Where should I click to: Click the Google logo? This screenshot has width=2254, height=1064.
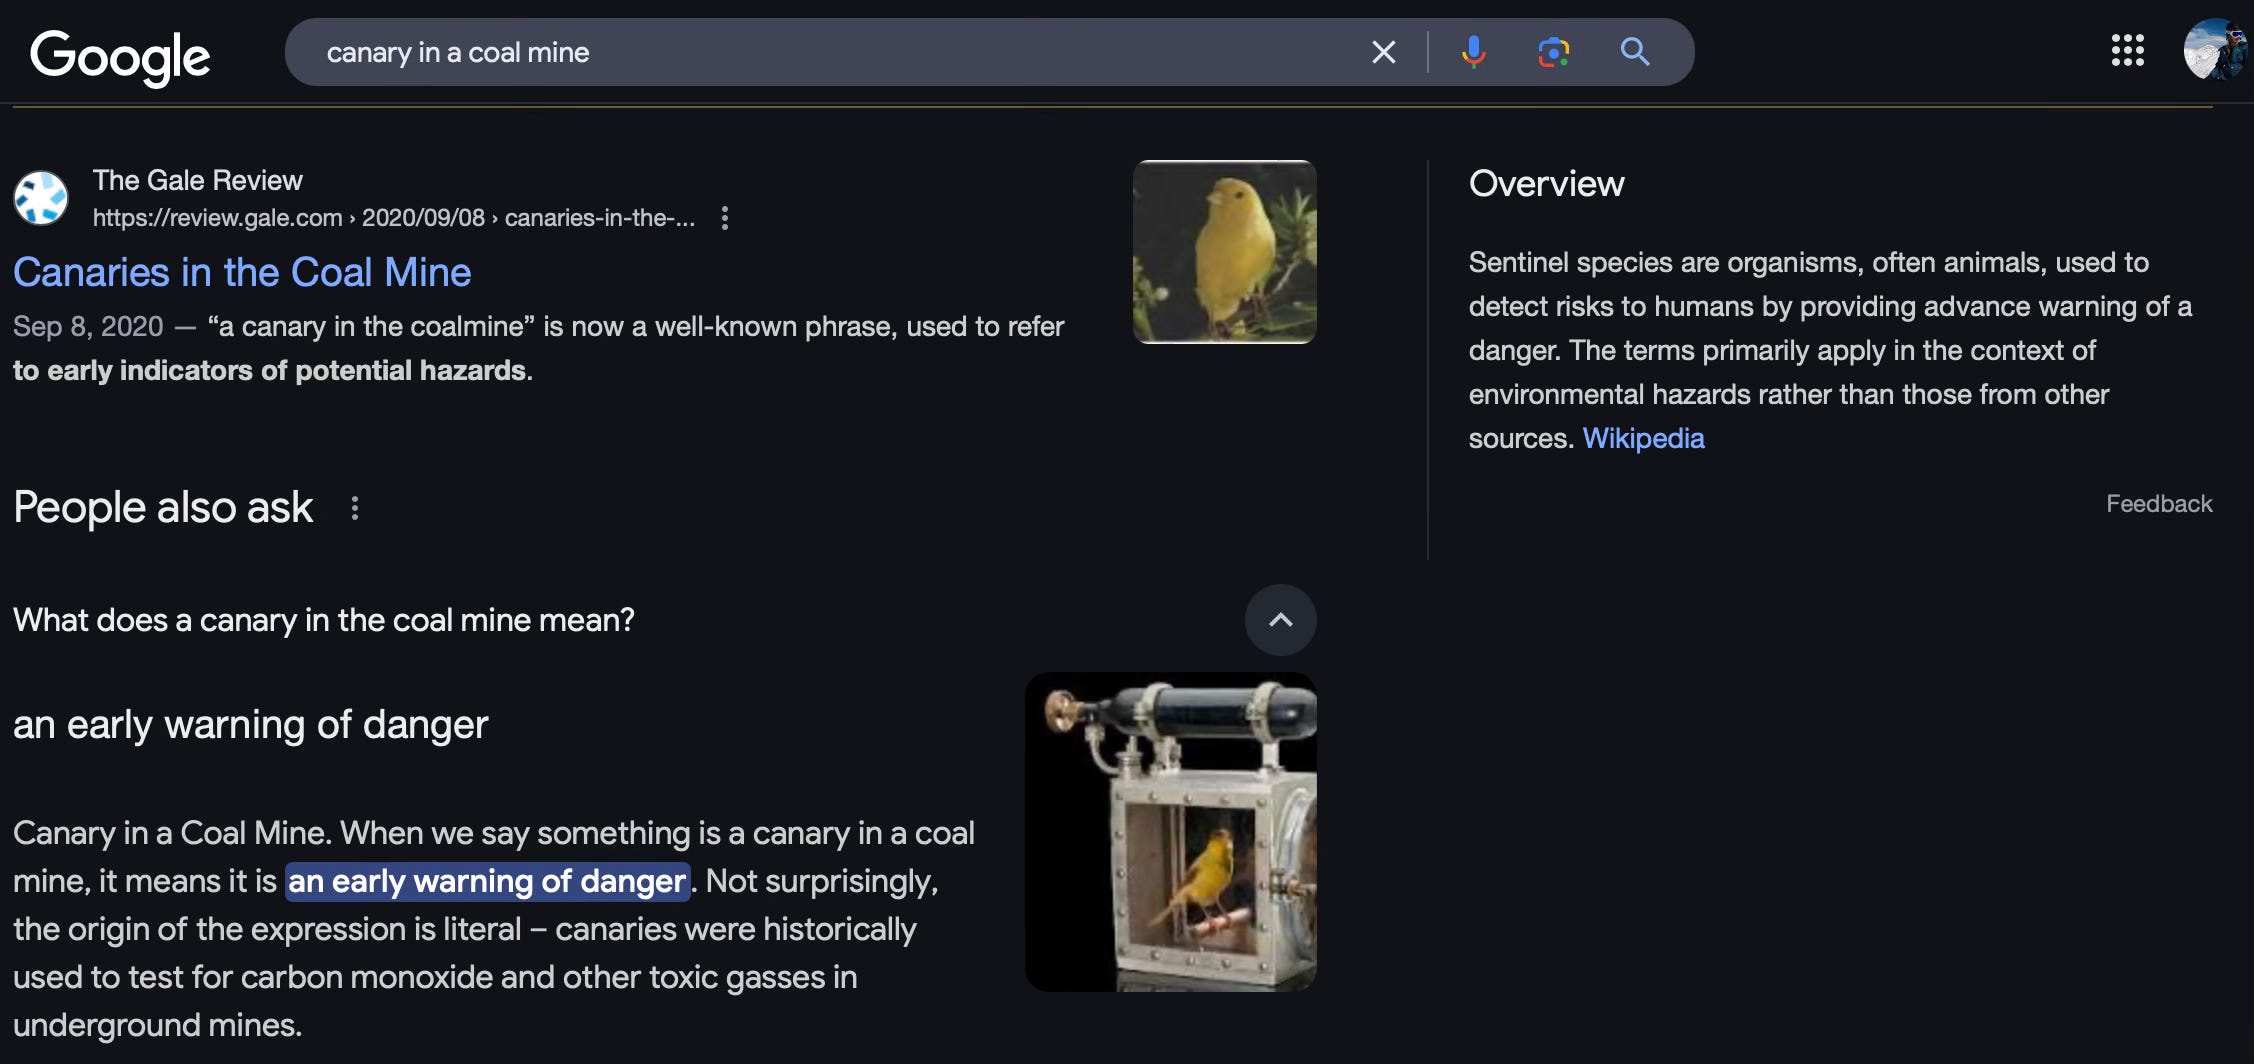tap(120, 56)
